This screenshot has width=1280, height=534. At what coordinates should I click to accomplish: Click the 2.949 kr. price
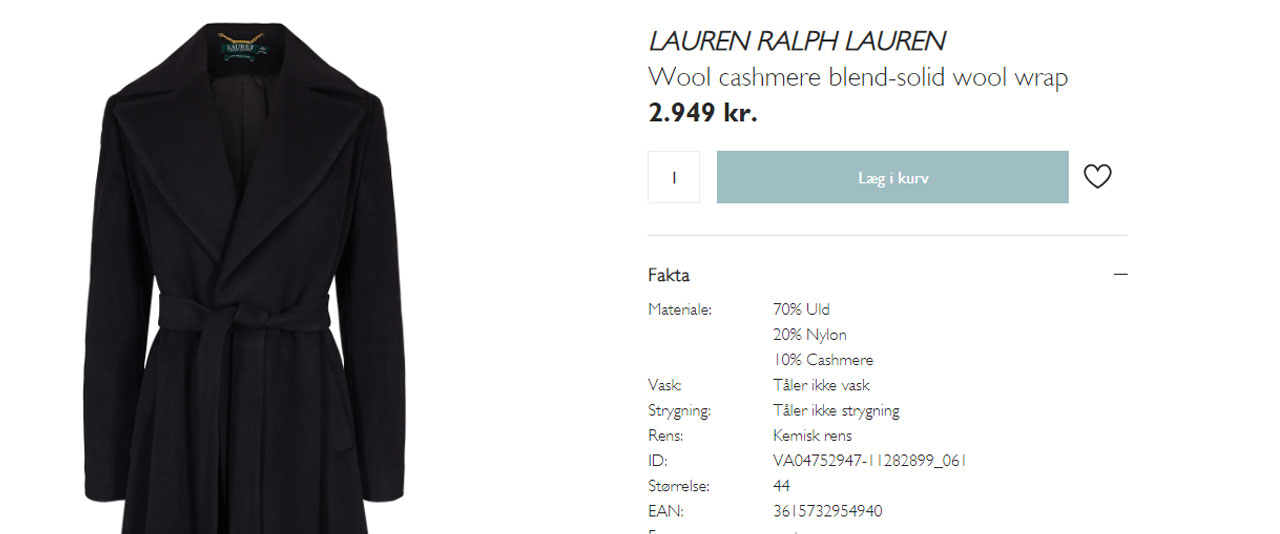(703, 113)
